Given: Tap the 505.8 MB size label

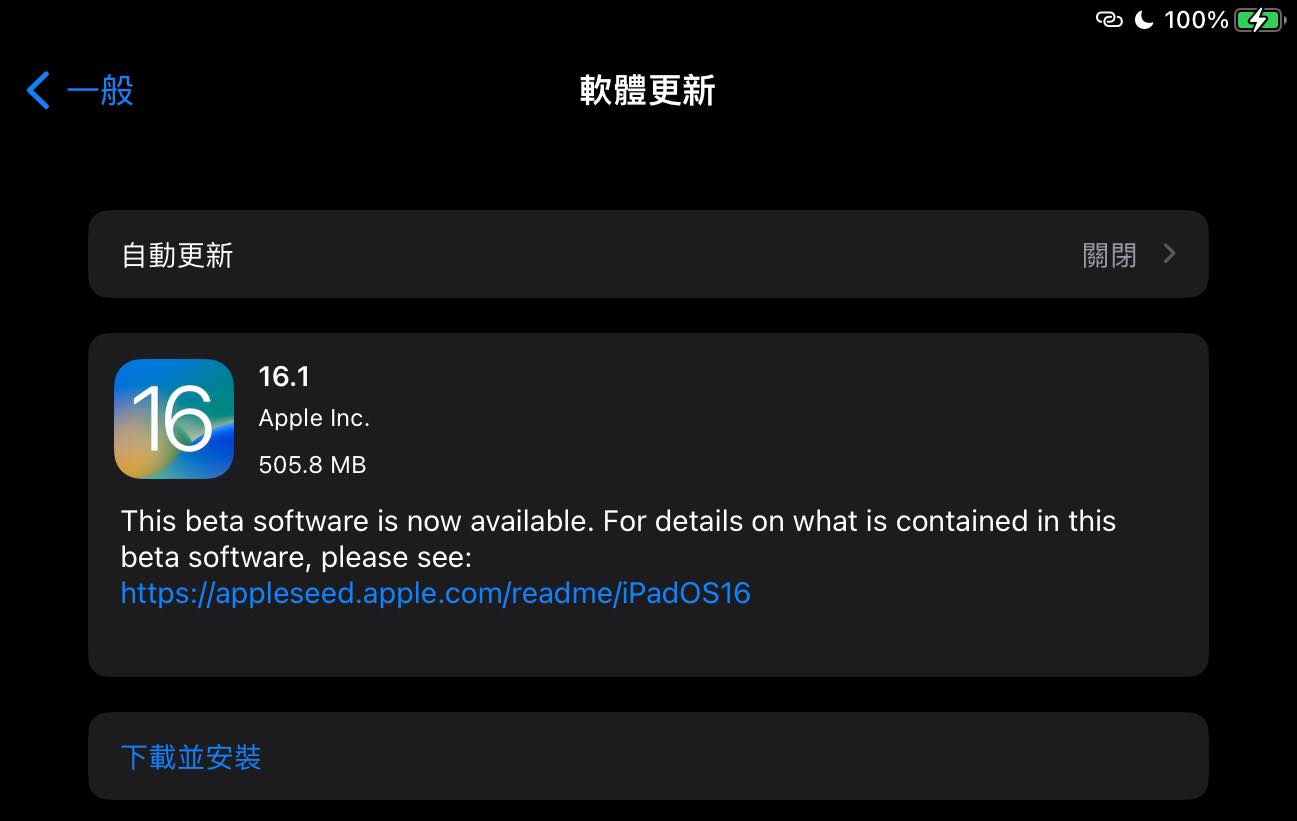Looking at the screenshot, I should click(x=312, y=465).
